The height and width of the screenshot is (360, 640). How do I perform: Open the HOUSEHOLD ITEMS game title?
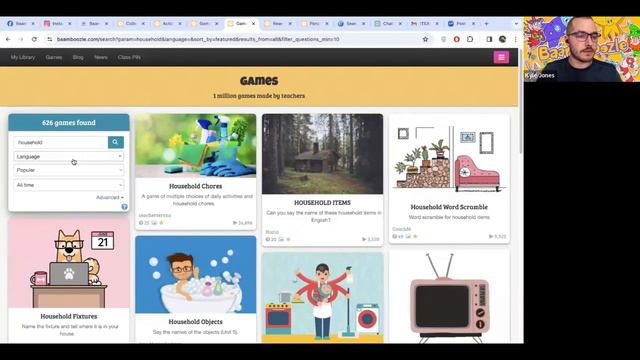pyautogui.click(x=322, y=202)
